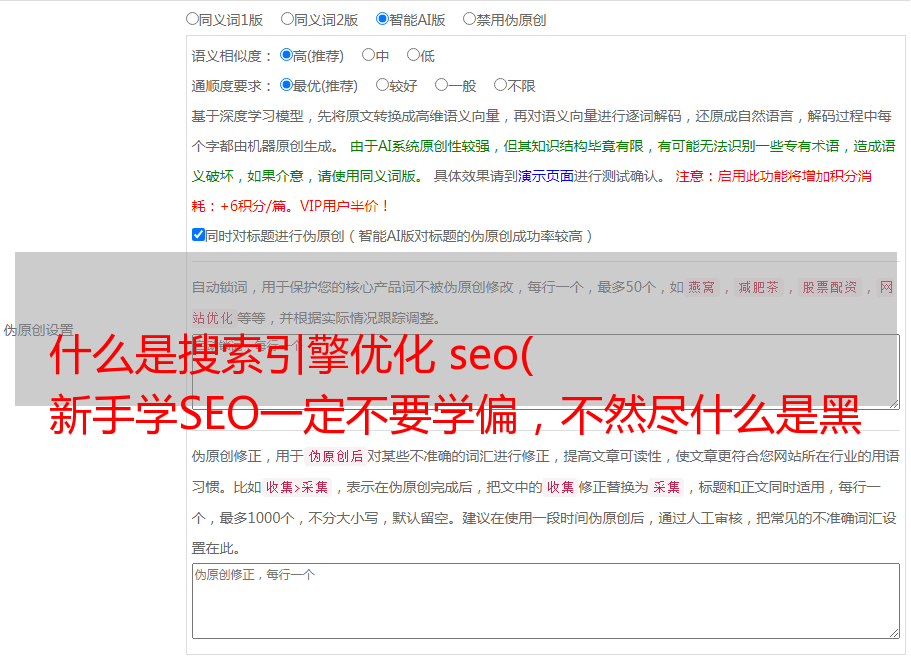Select the 同义词1版 radio option
911x658 pixels.
coord(192,19)
